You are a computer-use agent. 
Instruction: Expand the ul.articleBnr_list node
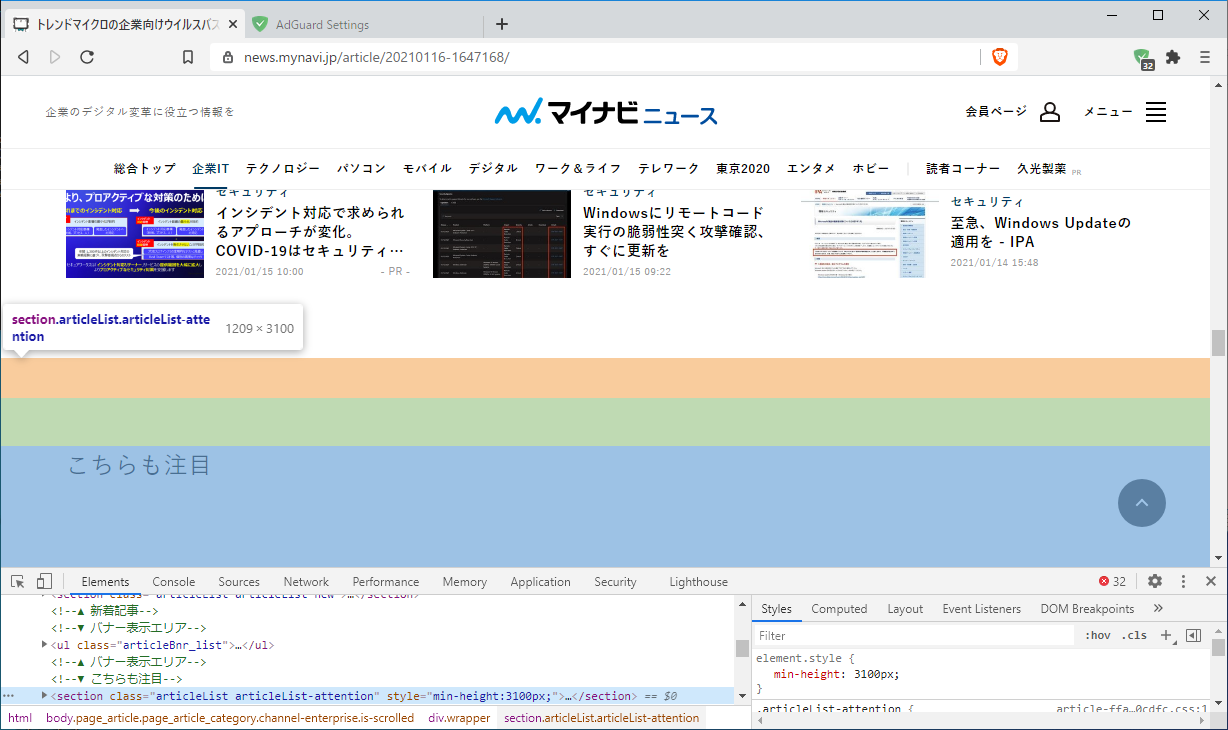[43, 645]
